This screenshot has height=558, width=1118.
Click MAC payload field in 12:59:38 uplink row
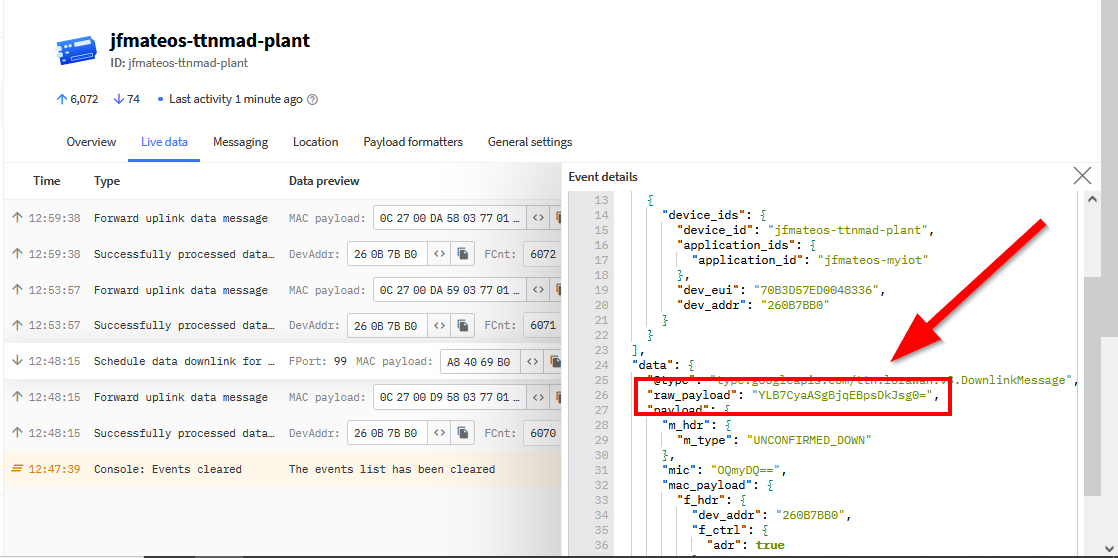coord(450,218)
